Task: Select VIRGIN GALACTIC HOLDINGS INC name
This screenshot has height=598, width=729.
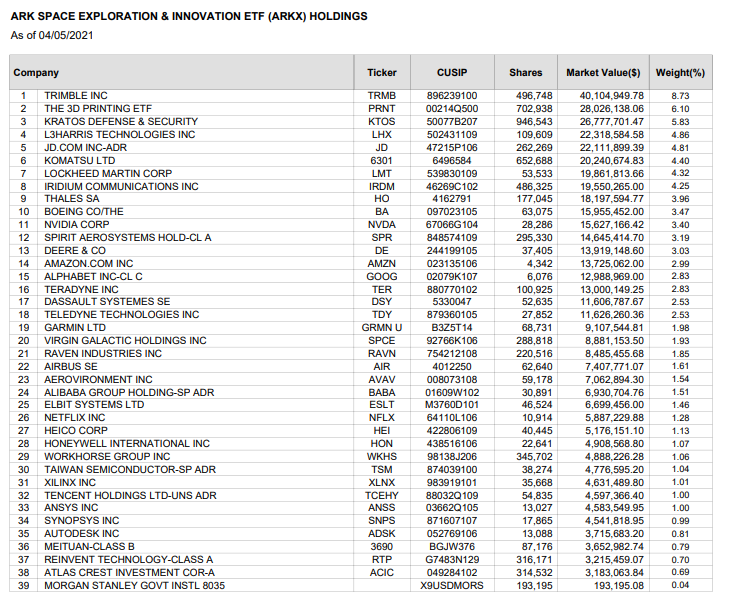Action: 125,341
